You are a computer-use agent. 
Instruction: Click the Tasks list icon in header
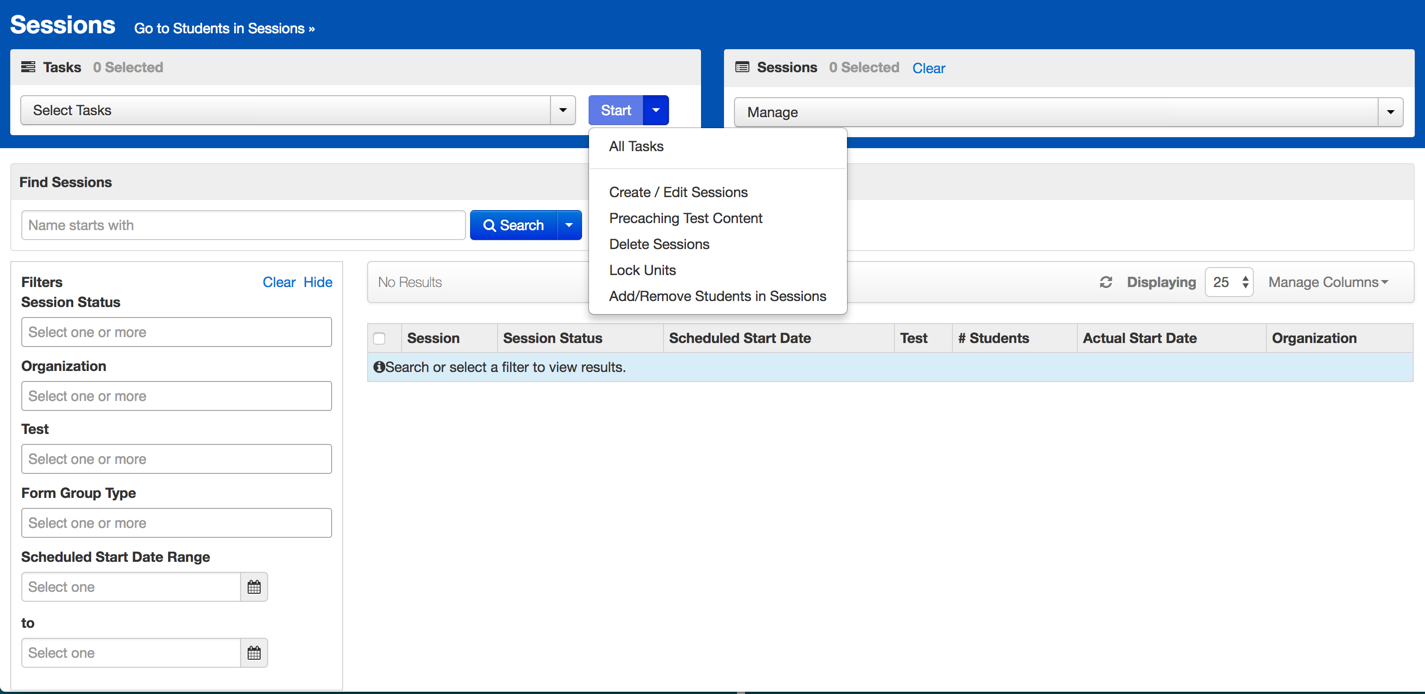[x=28, y=67]
